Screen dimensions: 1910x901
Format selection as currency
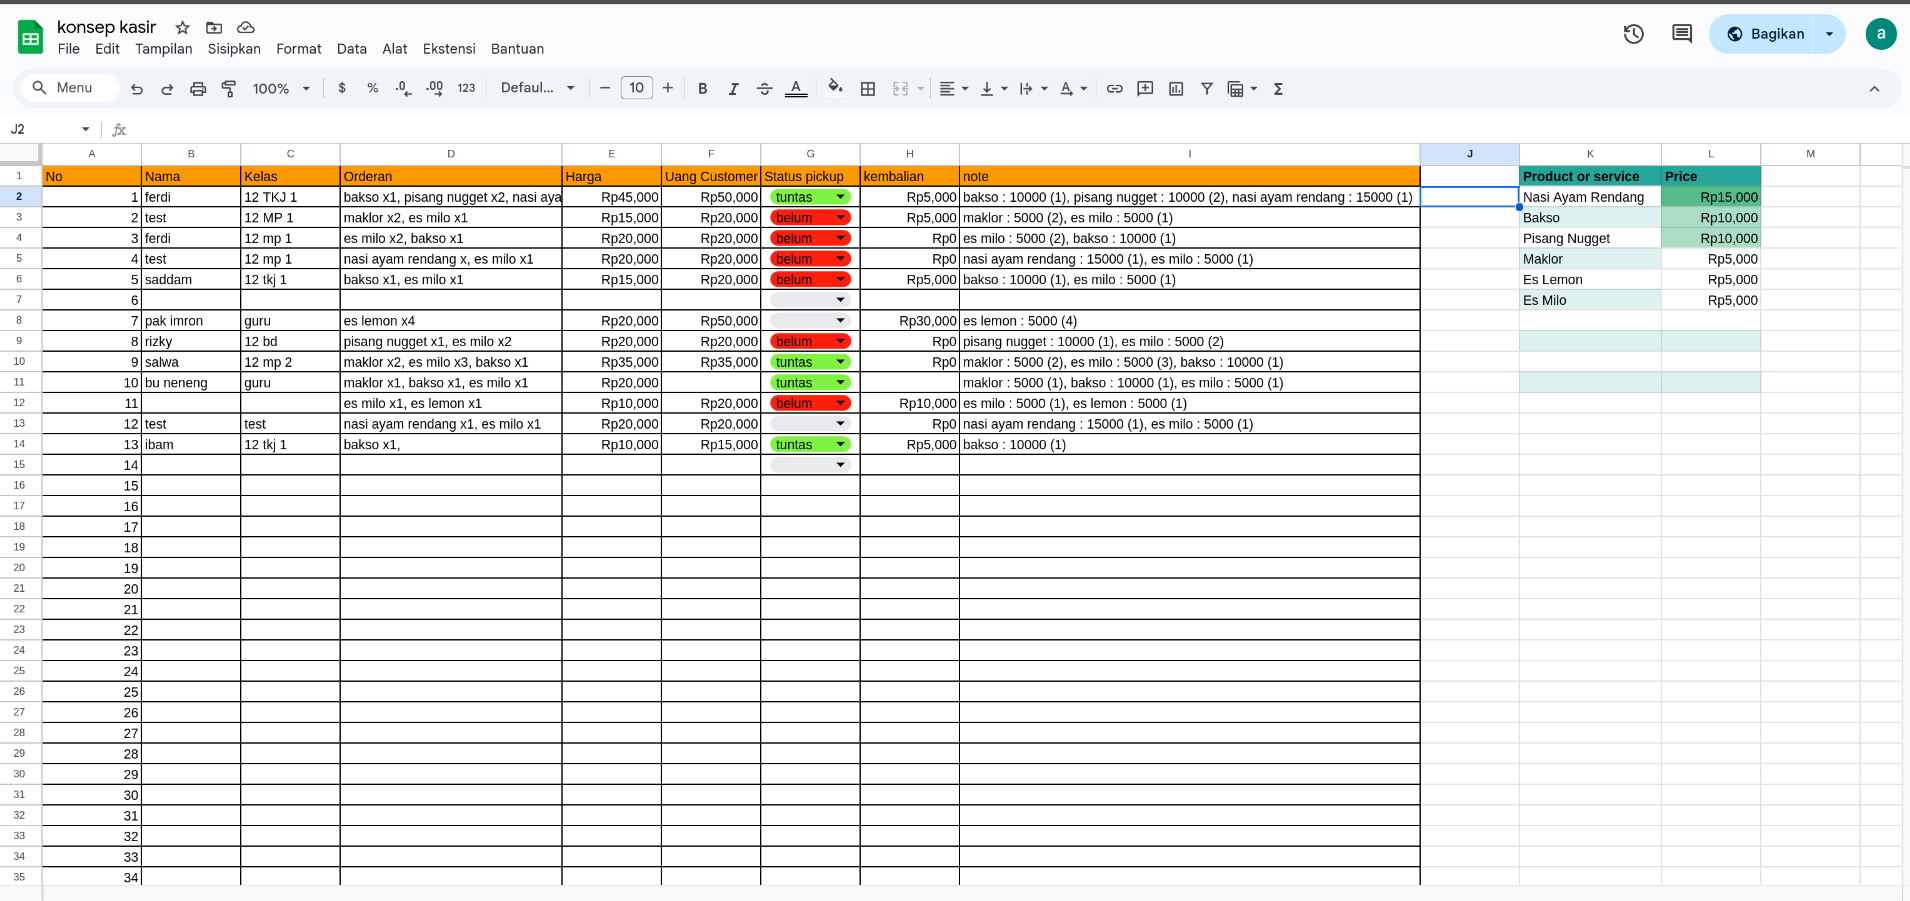click(342, 88)
